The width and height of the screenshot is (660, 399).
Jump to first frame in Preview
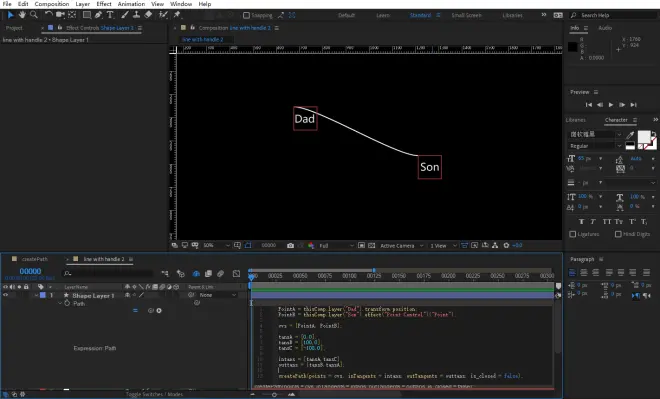tap(589, 104)
